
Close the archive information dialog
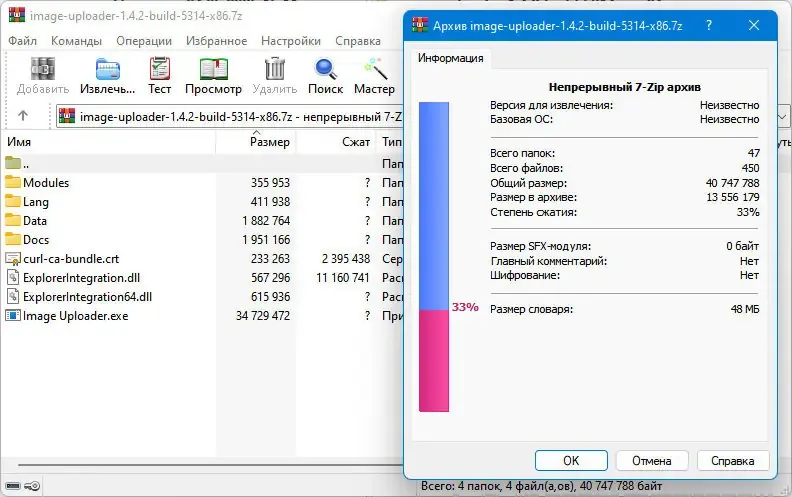coord(754,25)
